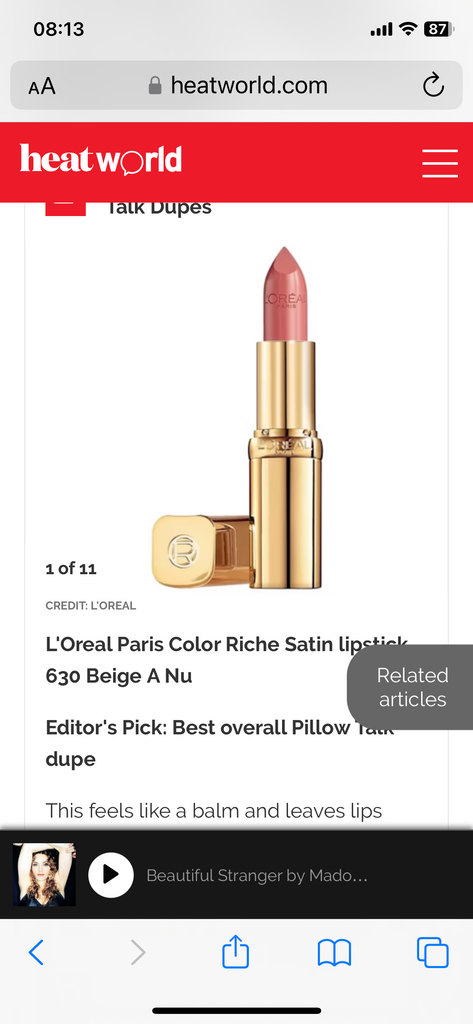The image size is (473, 1024).
Task: Tap the Safari forward arrow
Action: tap(138, 953)
